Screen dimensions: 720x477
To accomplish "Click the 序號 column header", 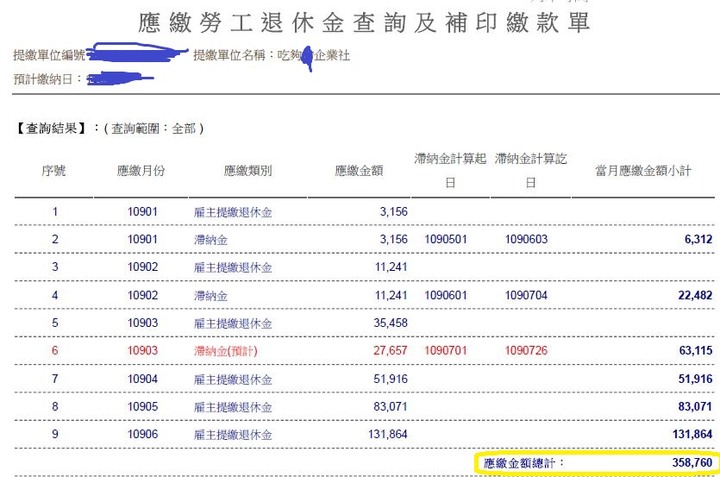I will coord(54,171).
